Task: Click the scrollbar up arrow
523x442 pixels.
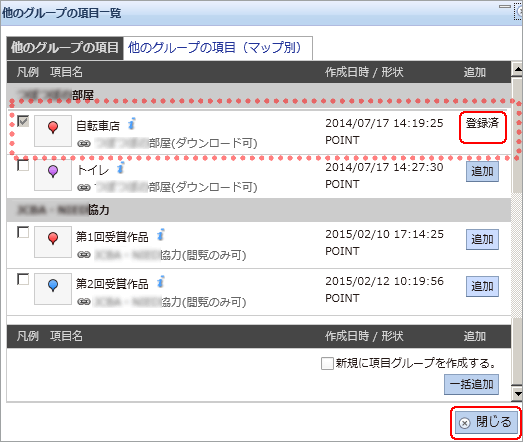Action: click(517, 69)
